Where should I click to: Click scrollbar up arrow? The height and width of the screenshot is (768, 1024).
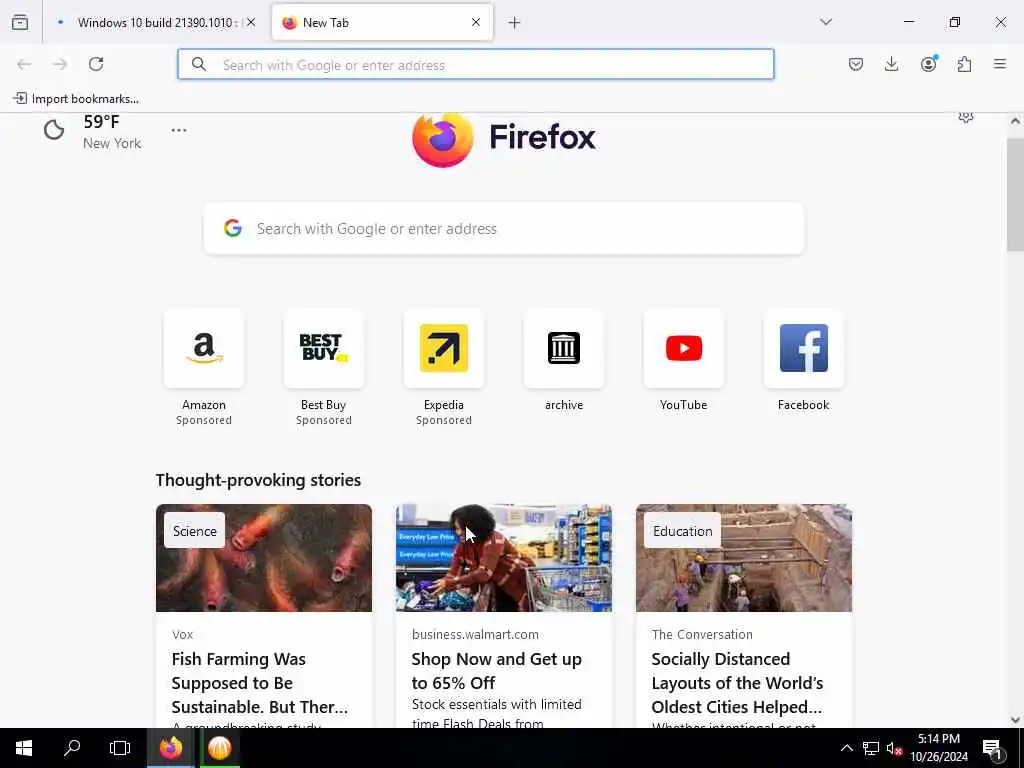point(1015,121)
